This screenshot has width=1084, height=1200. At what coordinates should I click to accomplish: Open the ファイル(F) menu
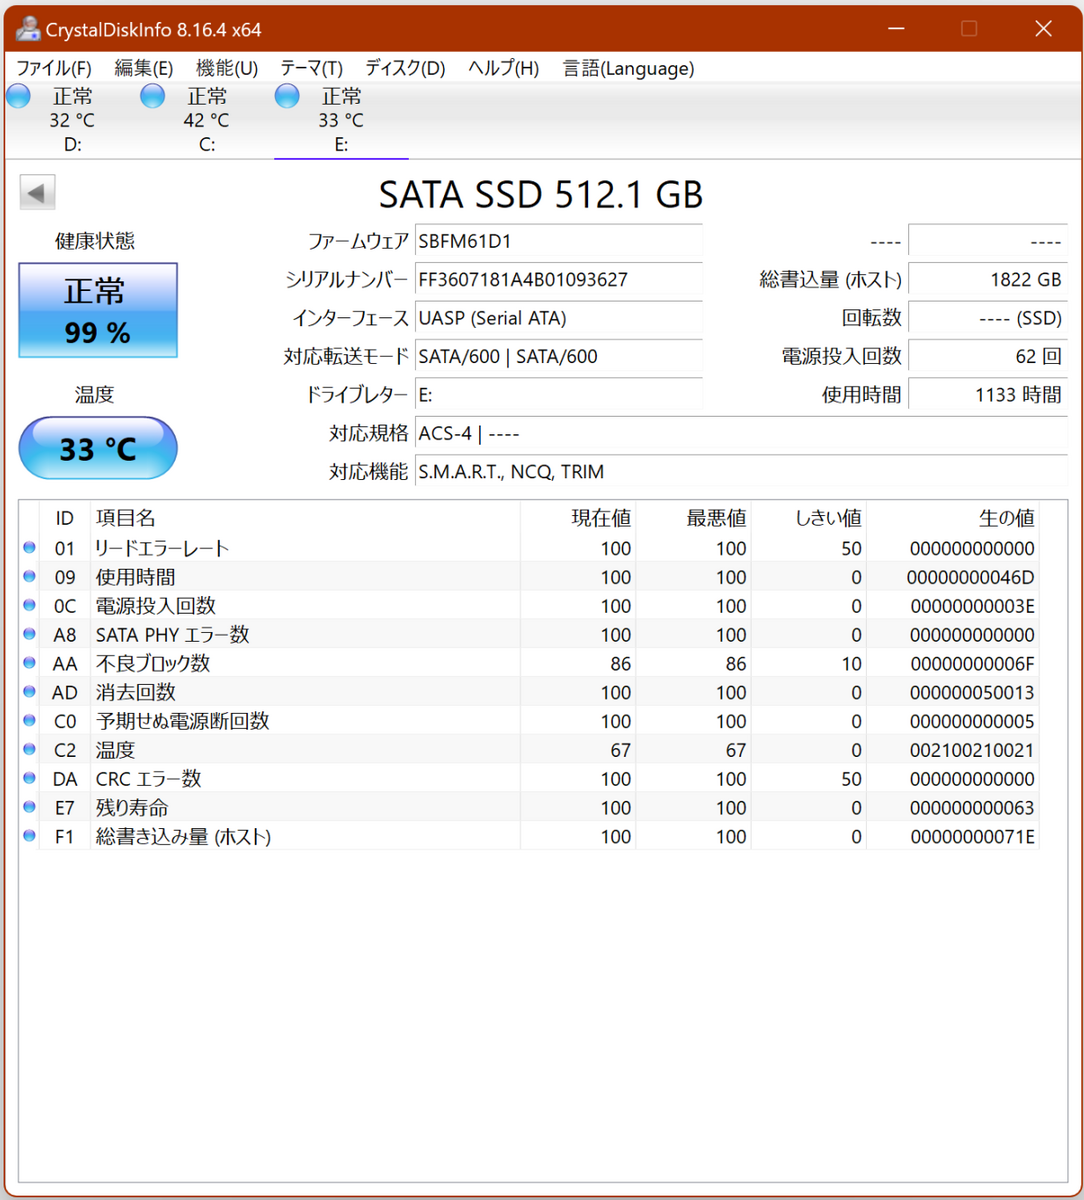pyautogui.click(x=54, y=68)
